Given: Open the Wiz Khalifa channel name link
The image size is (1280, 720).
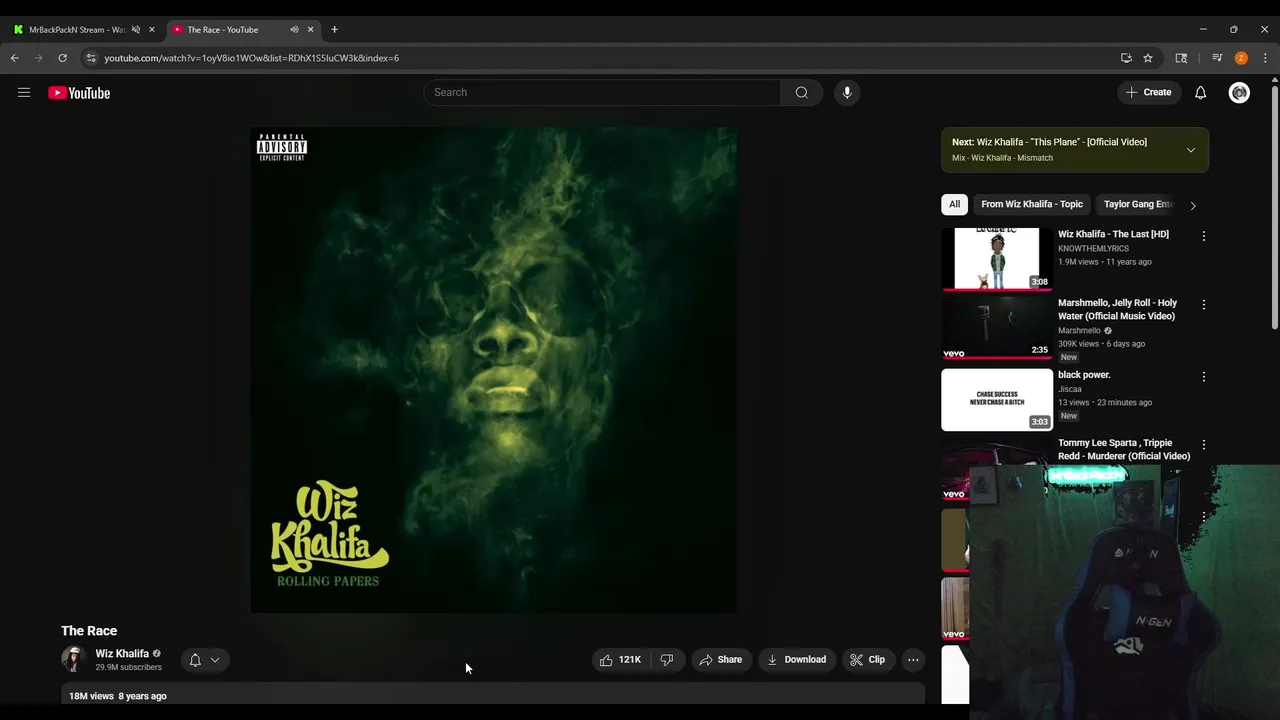Looking at the screenshot, I should tap(122, 653).
